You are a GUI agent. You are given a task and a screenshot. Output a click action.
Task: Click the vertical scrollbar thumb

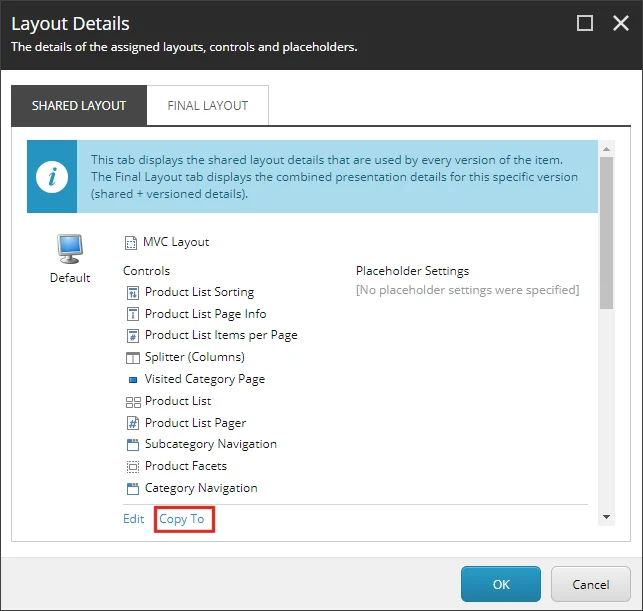tap(607, 233)
